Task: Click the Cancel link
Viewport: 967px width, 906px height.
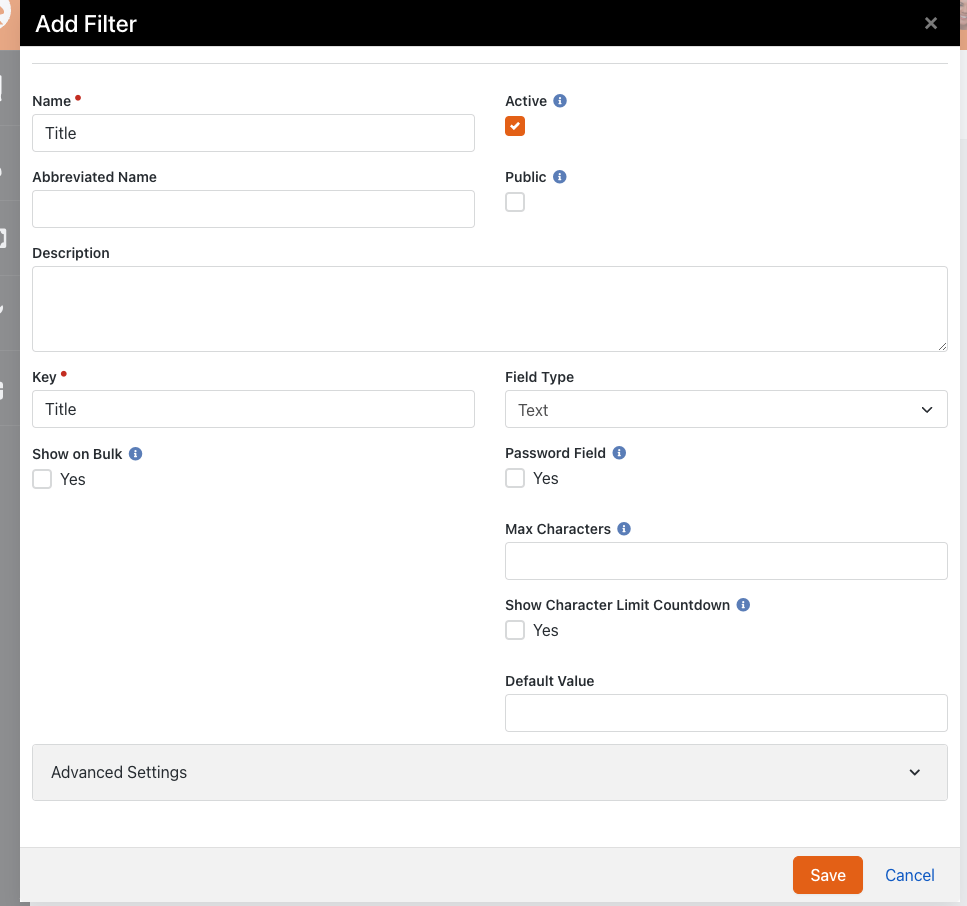Action: [x=910, y=875]
